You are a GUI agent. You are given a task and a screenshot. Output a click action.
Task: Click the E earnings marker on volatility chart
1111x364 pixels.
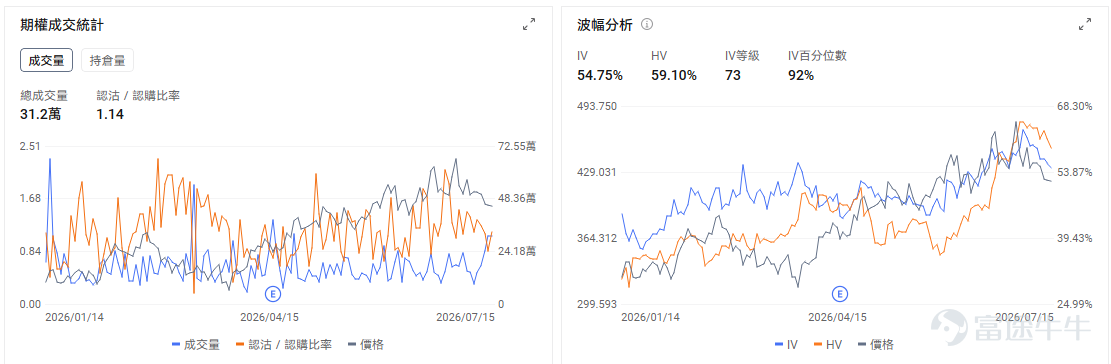tap(839, 293)
